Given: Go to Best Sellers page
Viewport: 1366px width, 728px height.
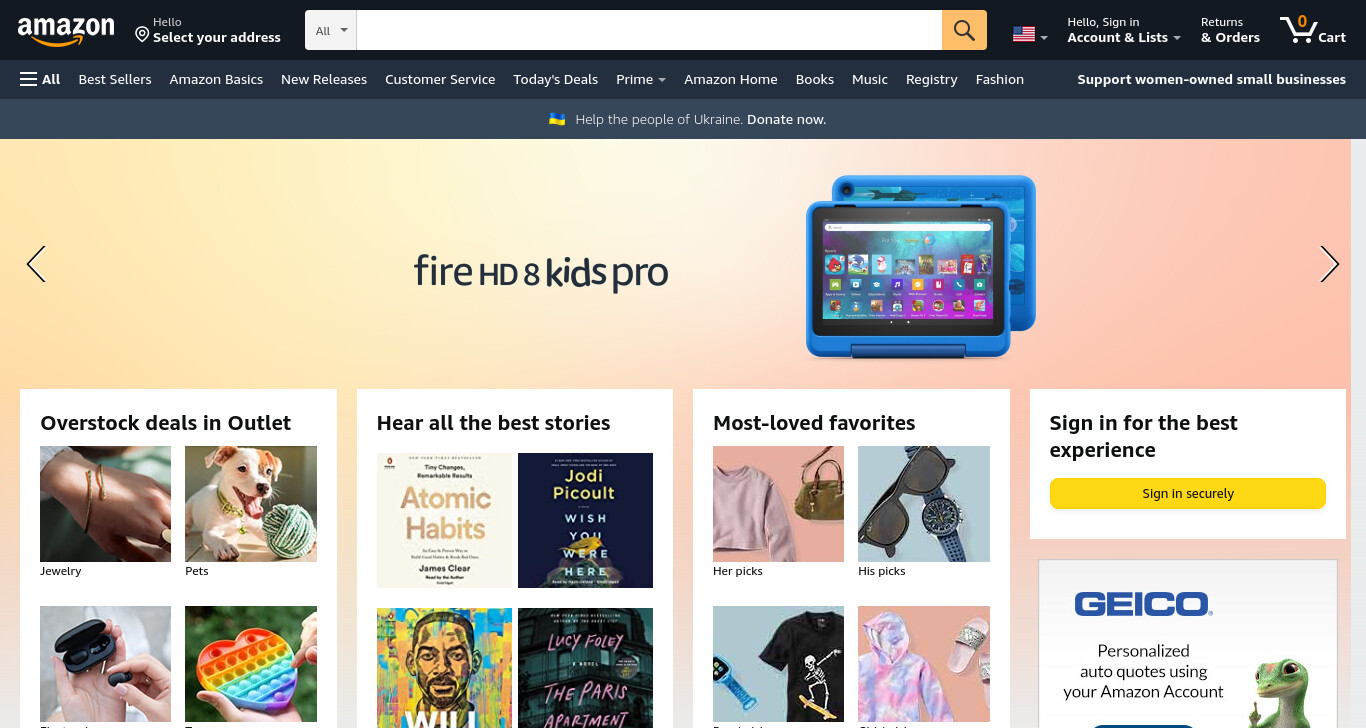Looking at the screenshot, I should [x=115, y=79].
